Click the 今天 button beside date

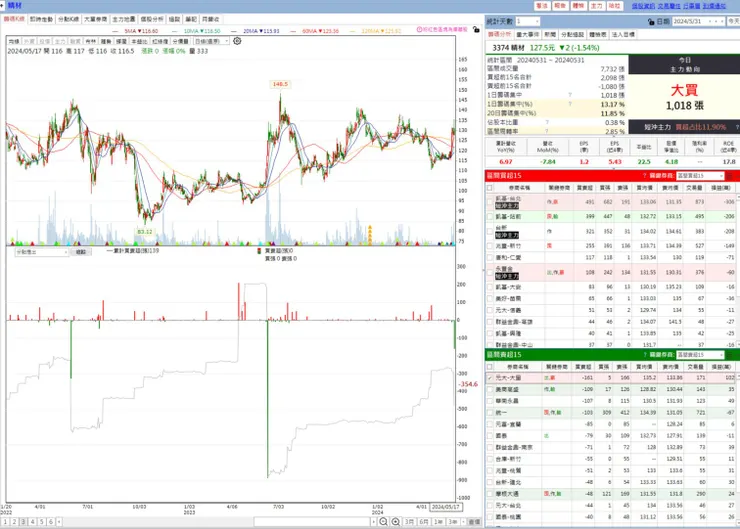pyautogui.click(x=733, y=22)
